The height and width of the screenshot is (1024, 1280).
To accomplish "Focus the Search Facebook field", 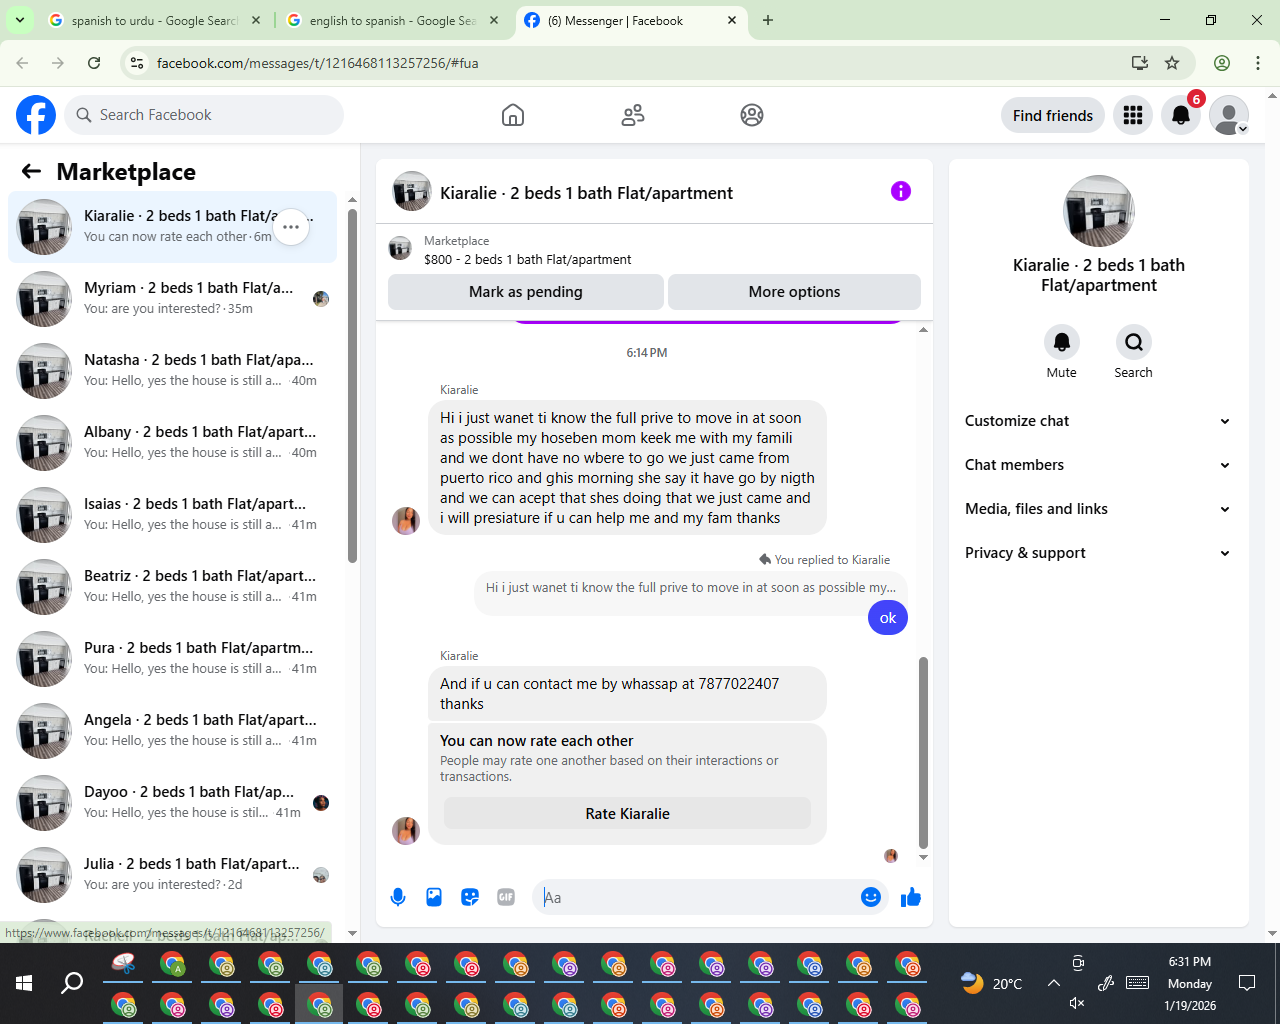I will pyautogui.click(x=204, y=115).
